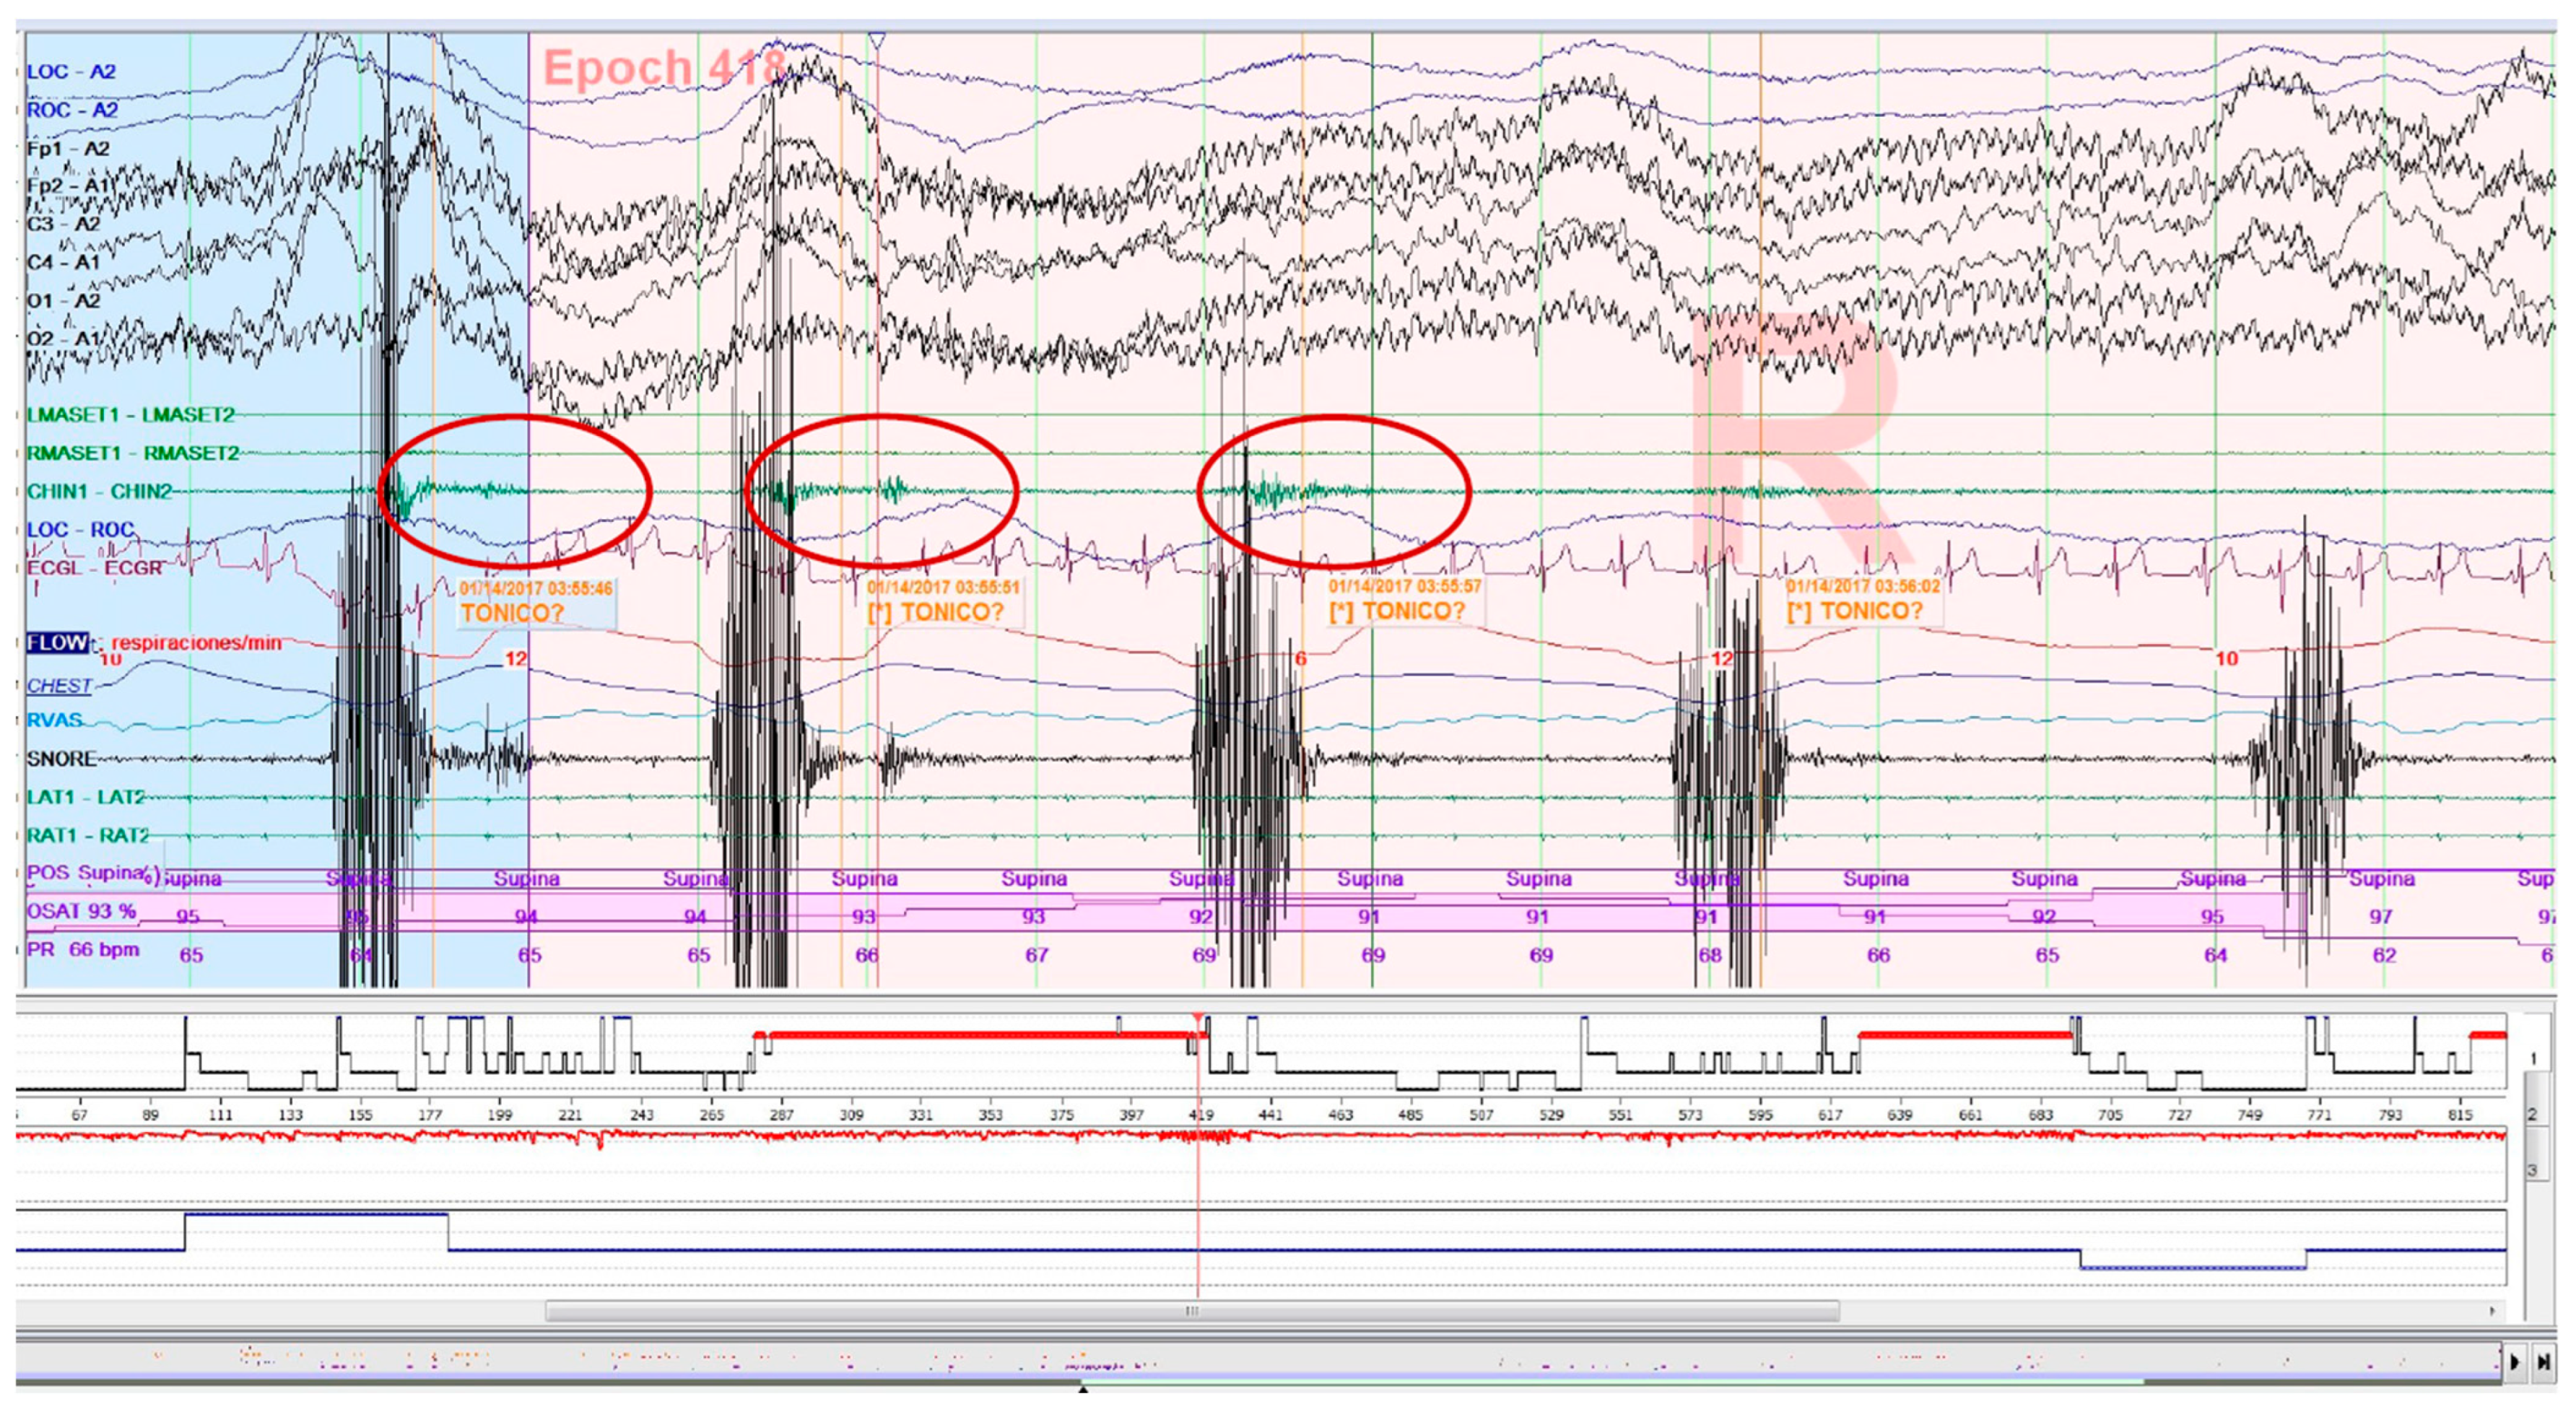Jump to epoch 771 on the hypnogram axis

click(x=2318, y=1114)
